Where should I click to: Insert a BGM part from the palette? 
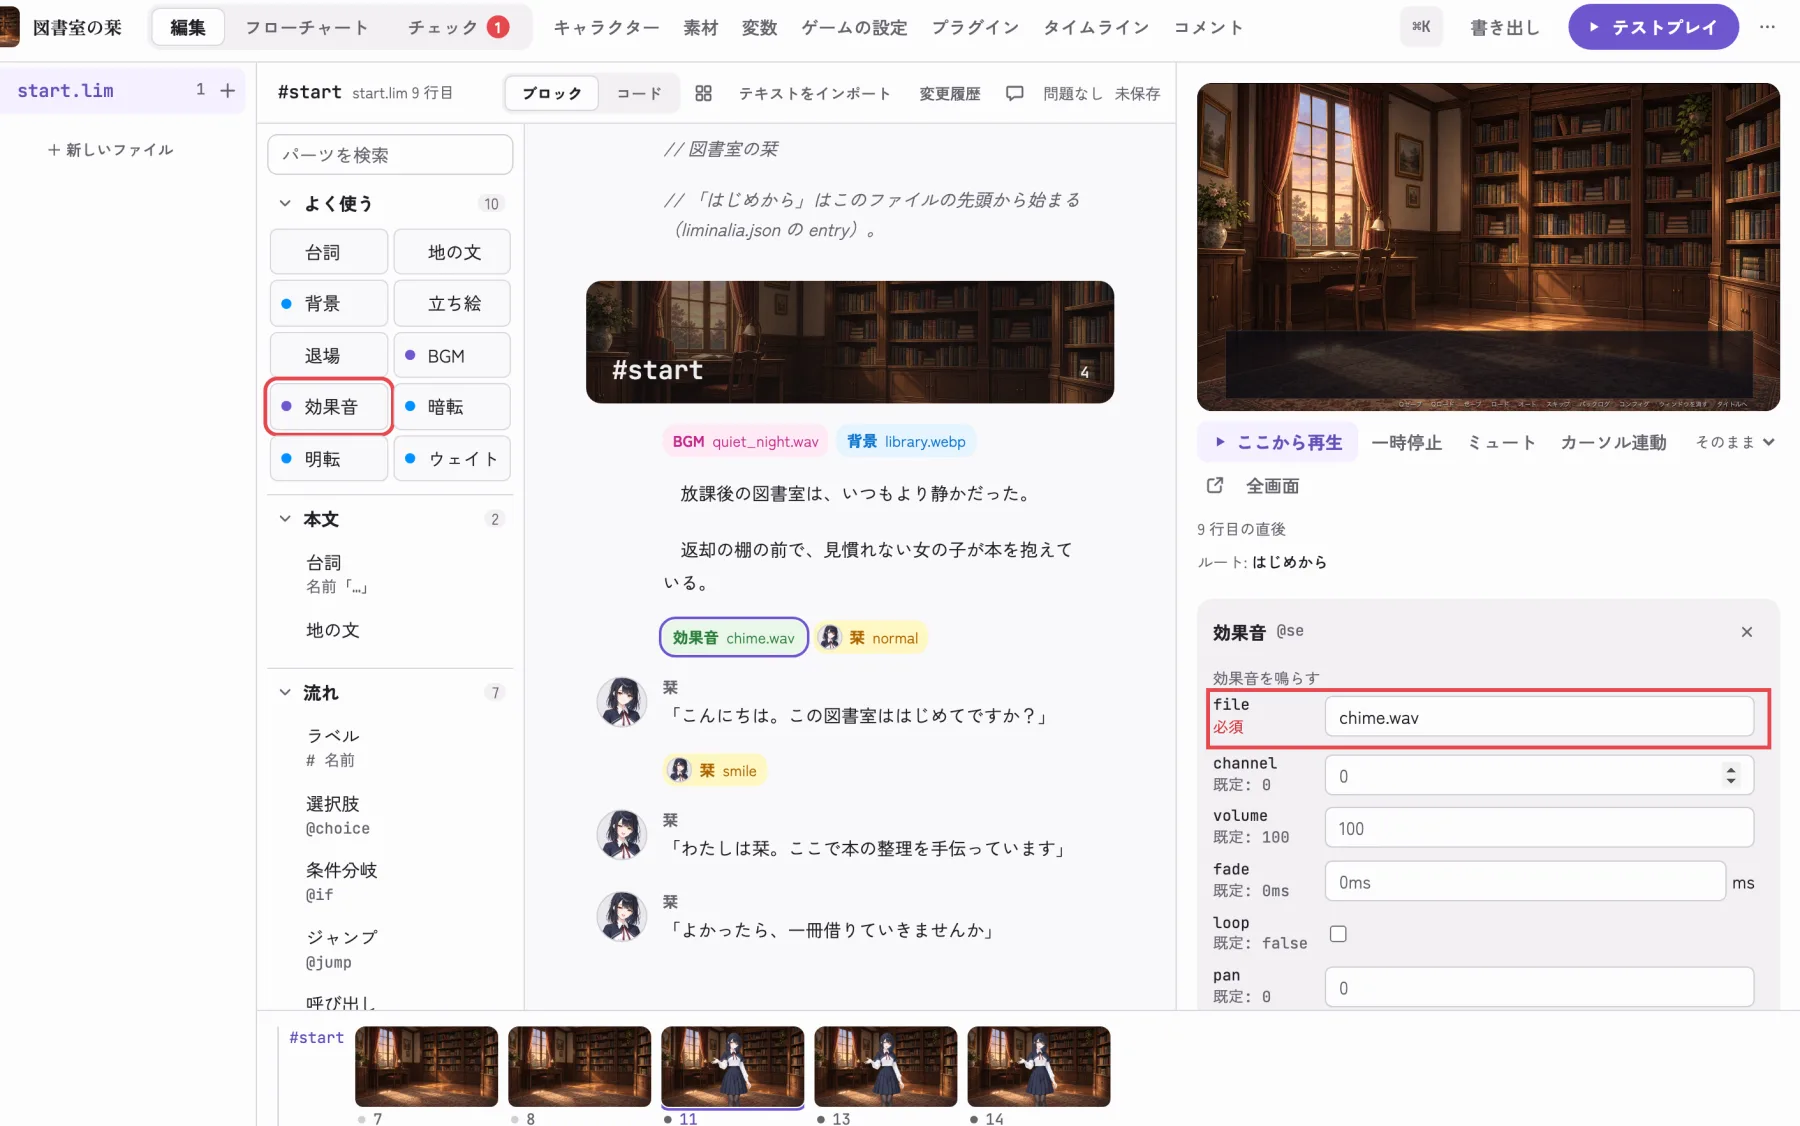[x=452, y=356]
